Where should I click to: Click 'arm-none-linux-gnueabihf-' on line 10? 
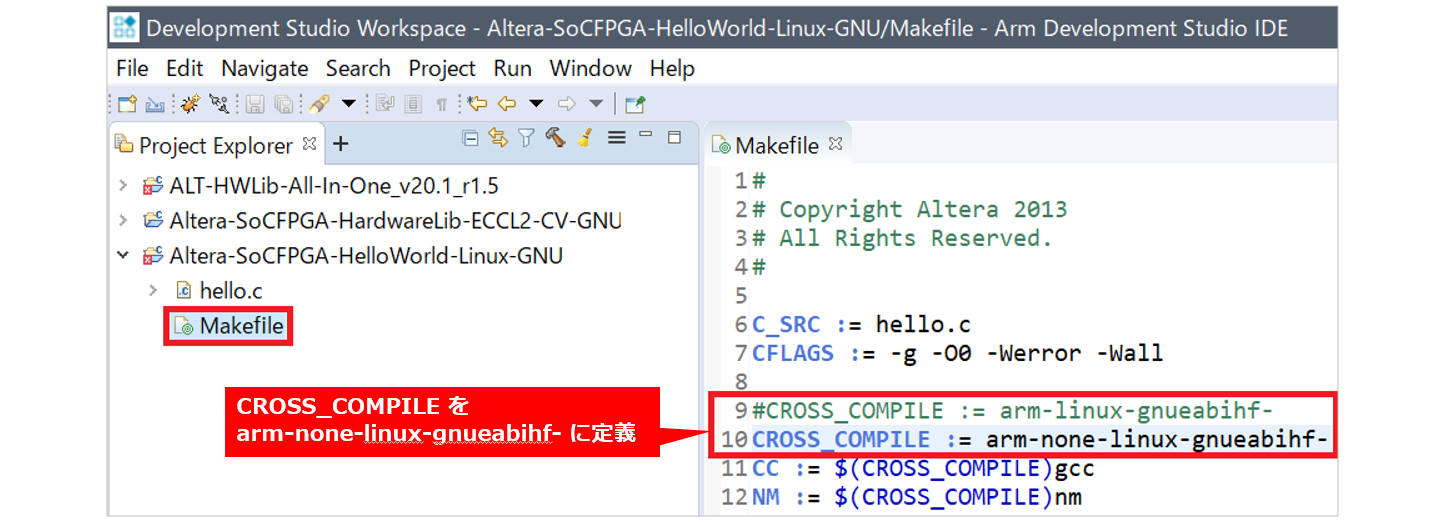1157,441
